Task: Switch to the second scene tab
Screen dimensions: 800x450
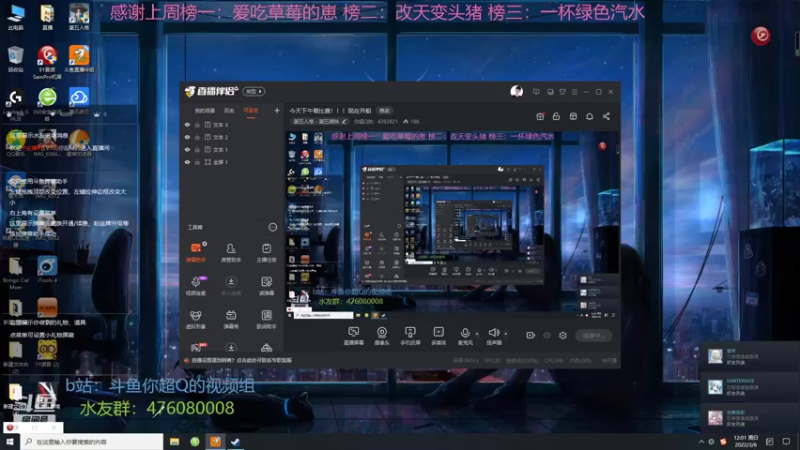Action: coord(229,111)
